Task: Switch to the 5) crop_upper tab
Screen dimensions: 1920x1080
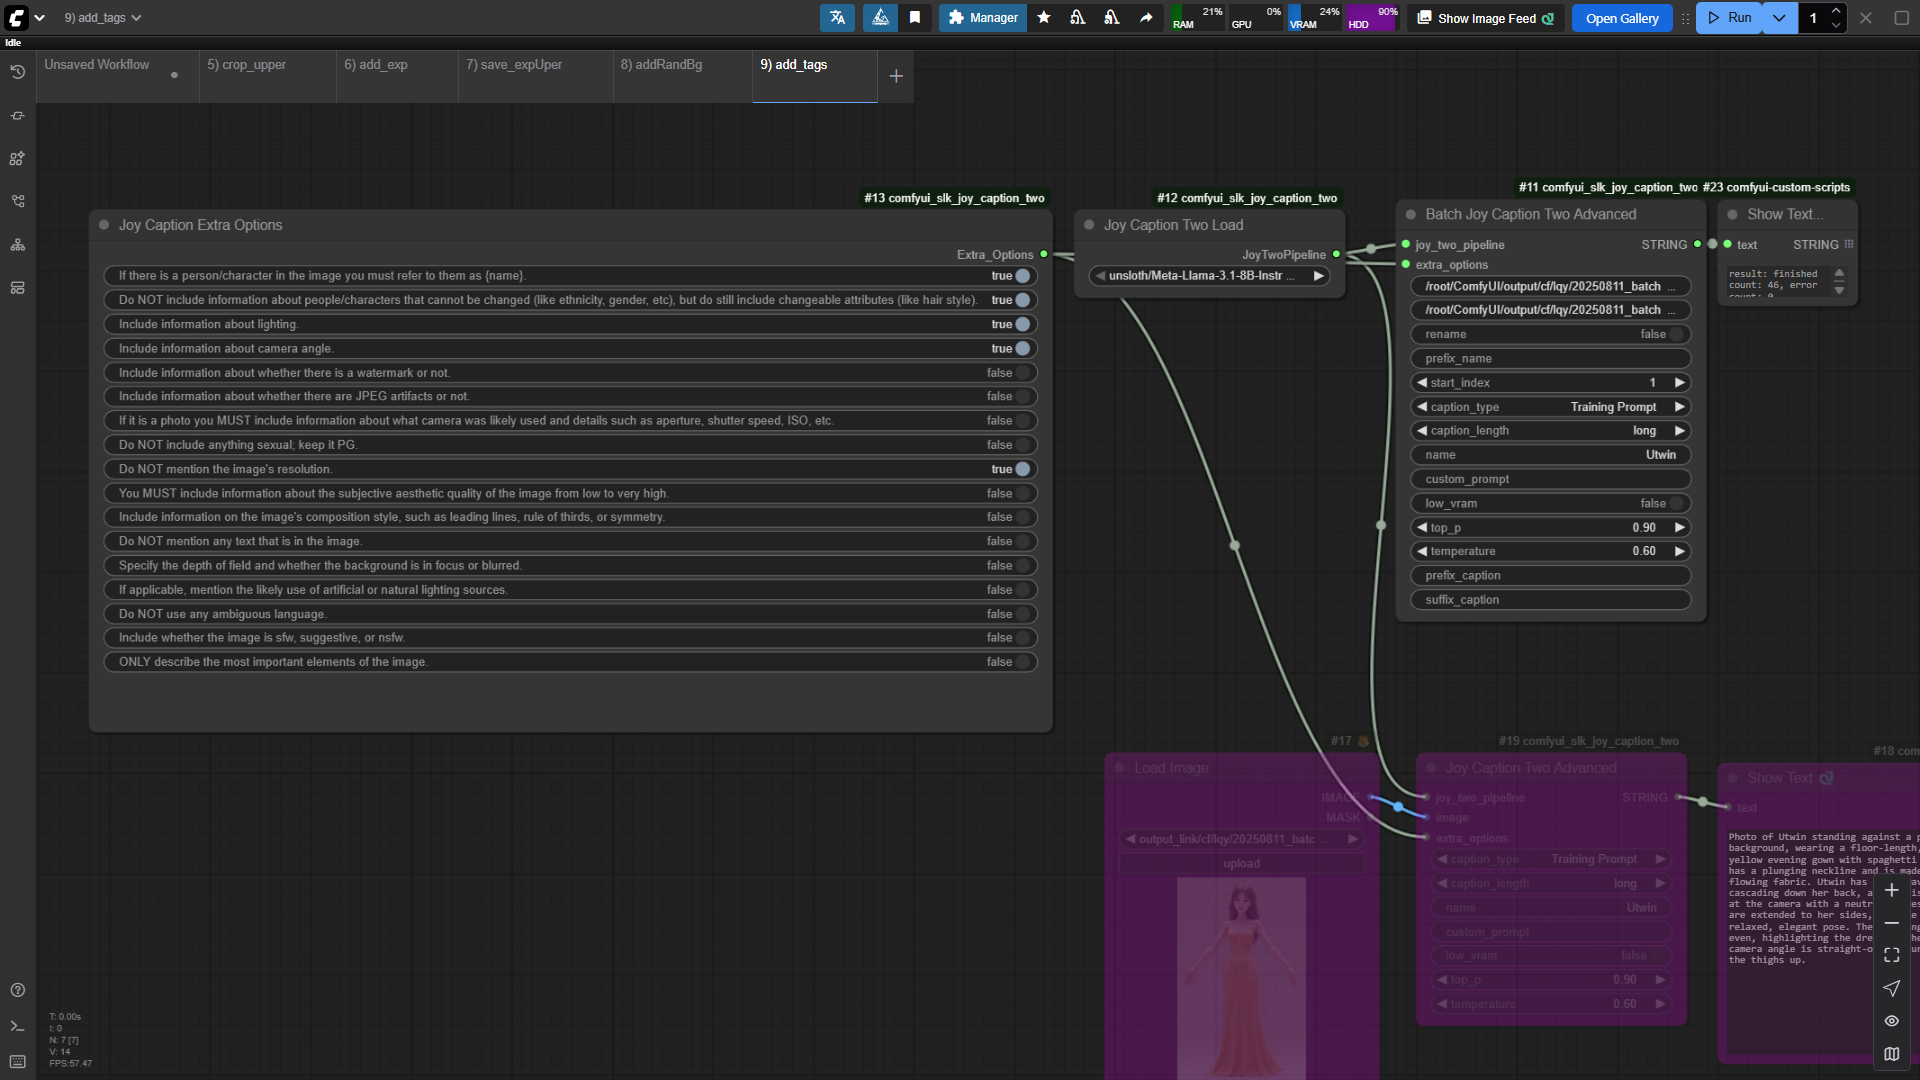Action: (x=247, y=65)
